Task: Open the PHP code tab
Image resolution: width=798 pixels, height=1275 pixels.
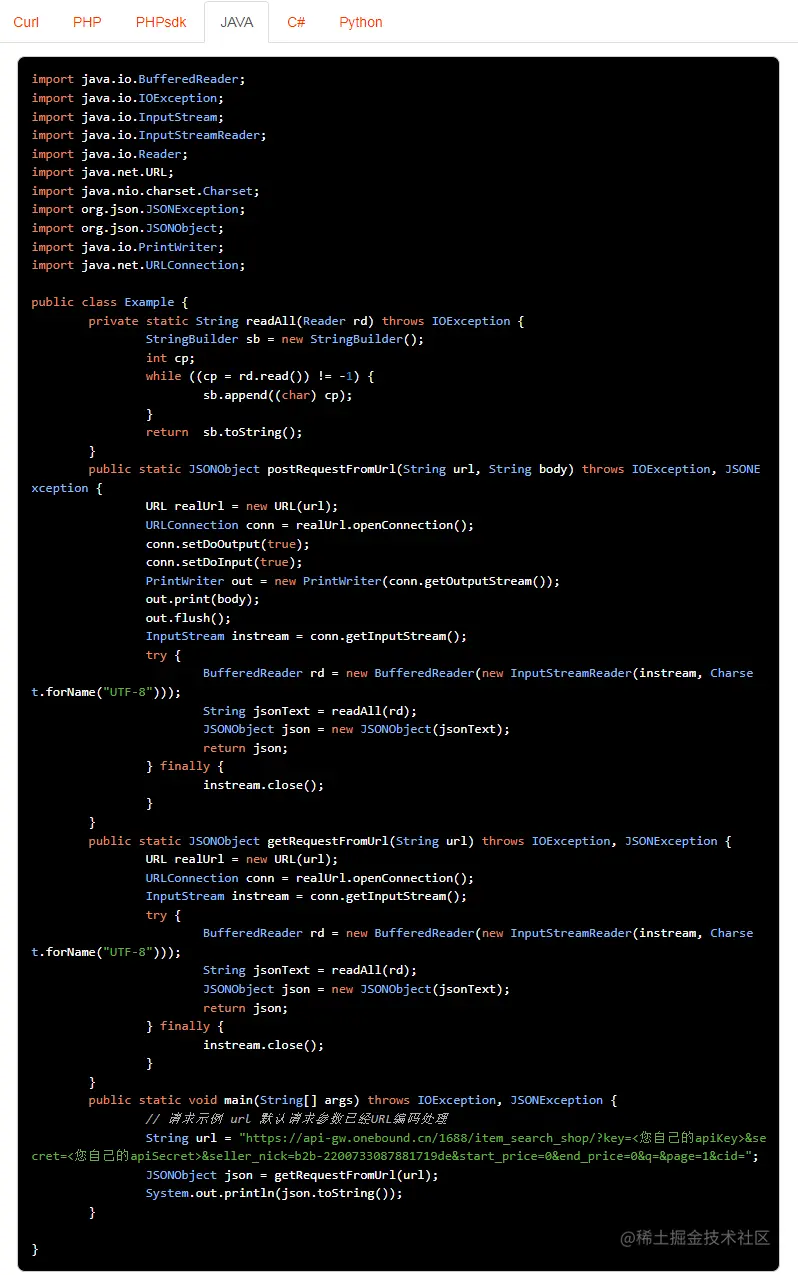Action: tap(87, 22)
